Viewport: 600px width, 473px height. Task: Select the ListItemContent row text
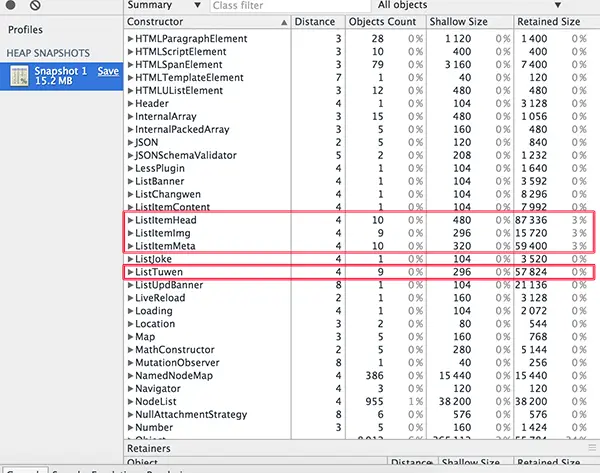173,207
